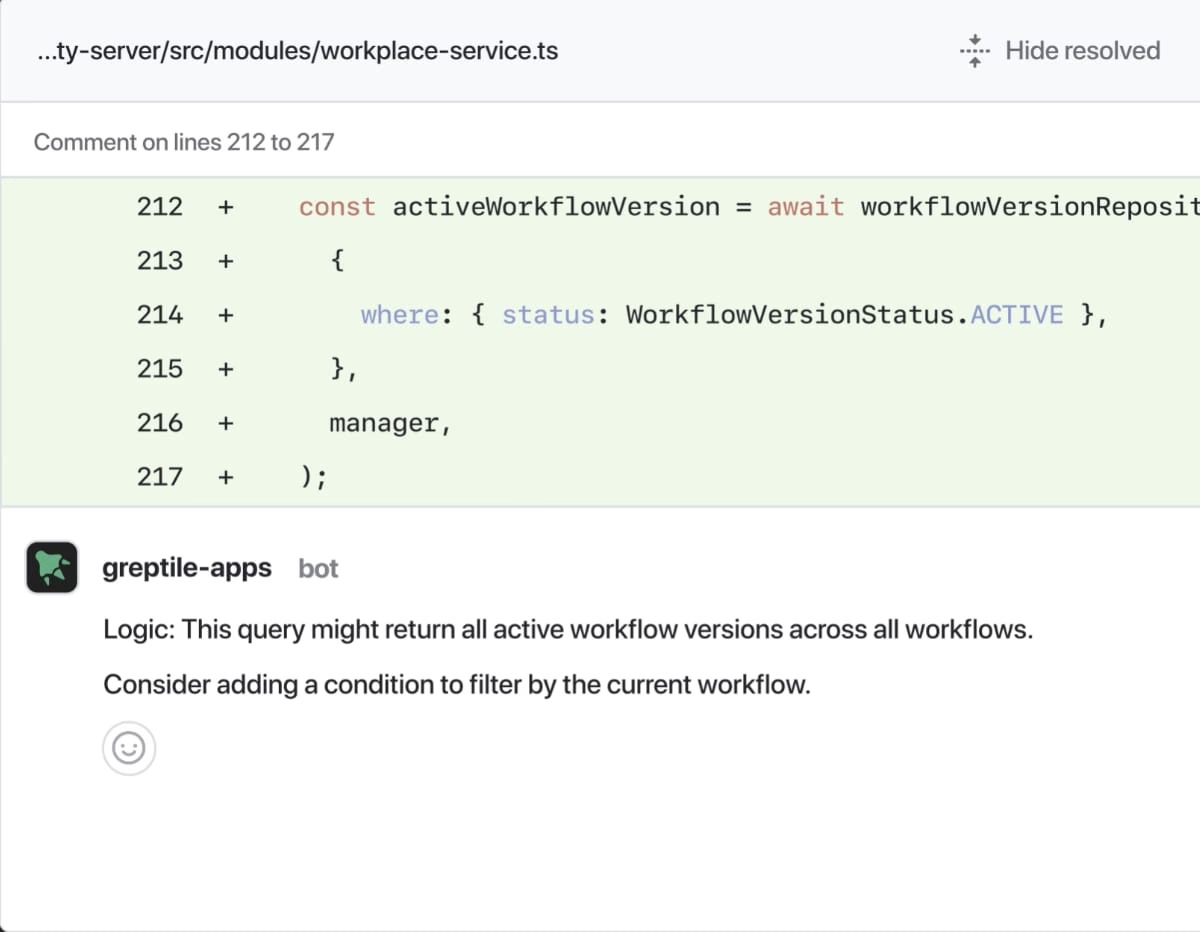Click the bot label next to greptile-apps
The image size is (1200, 932).
(318, 568)
